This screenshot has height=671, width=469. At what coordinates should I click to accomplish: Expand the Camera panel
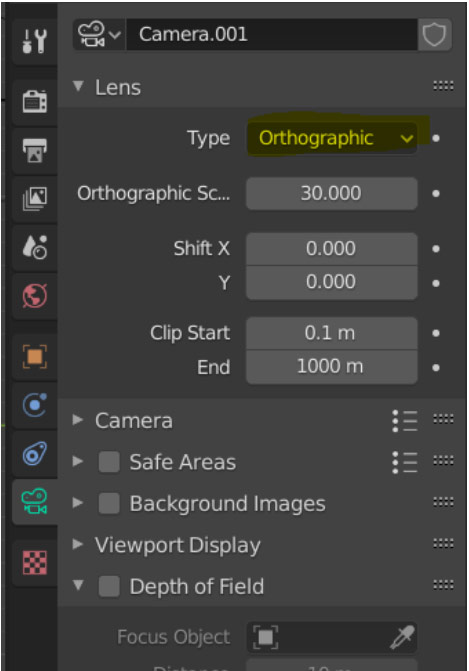point(78,420)
